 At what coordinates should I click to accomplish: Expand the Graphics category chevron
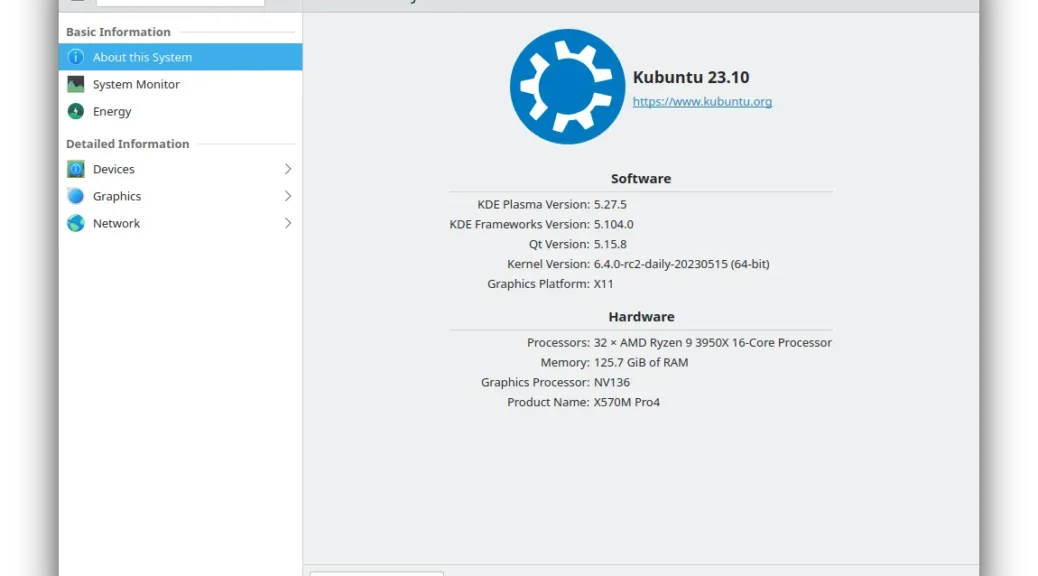288,196
